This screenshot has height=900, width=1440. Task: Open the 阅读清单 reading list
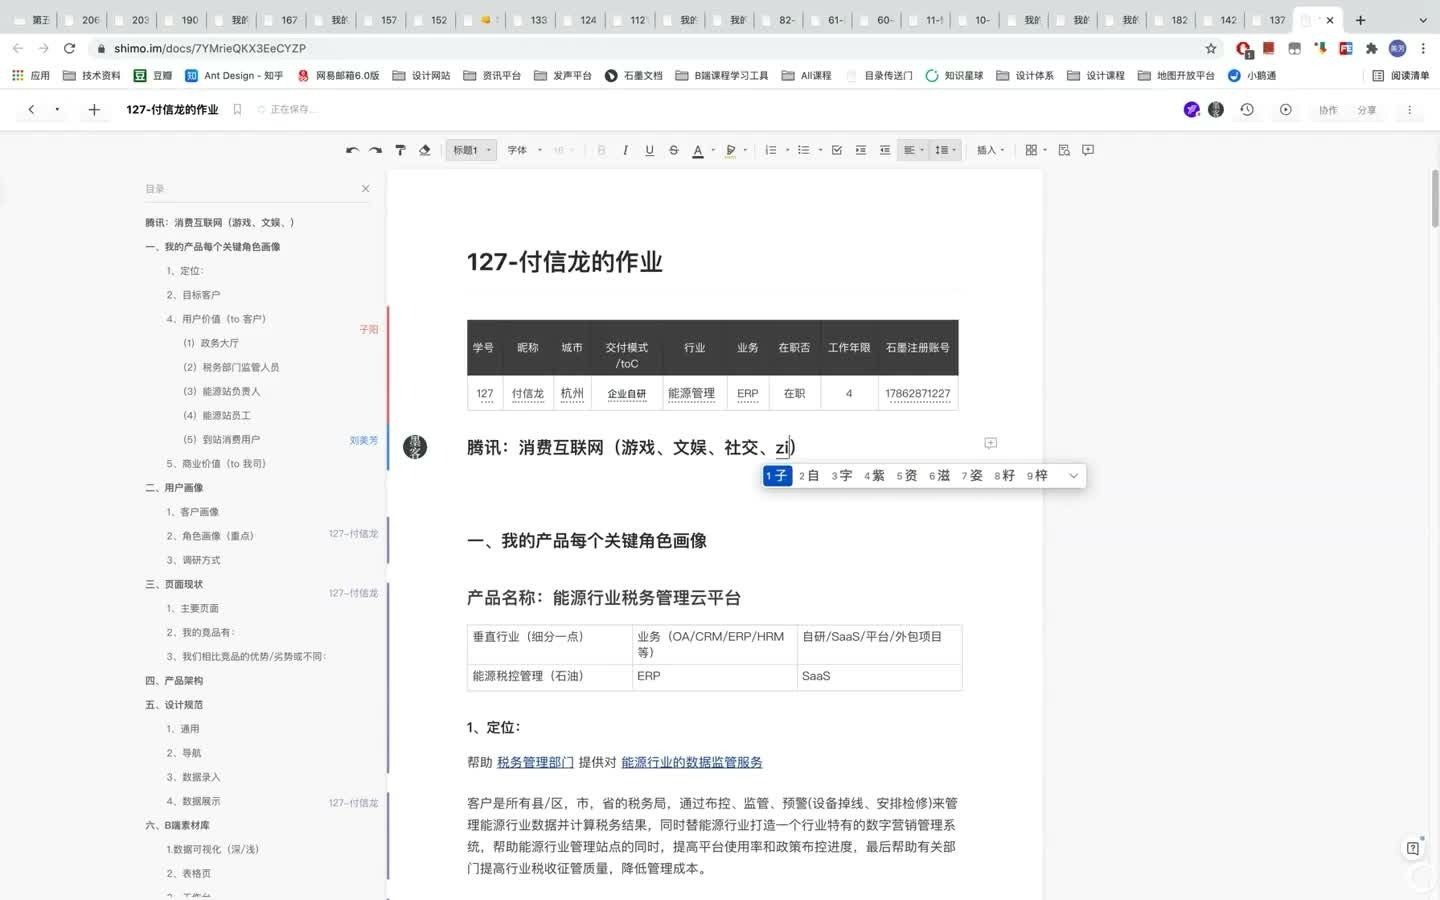point(1400,76)
